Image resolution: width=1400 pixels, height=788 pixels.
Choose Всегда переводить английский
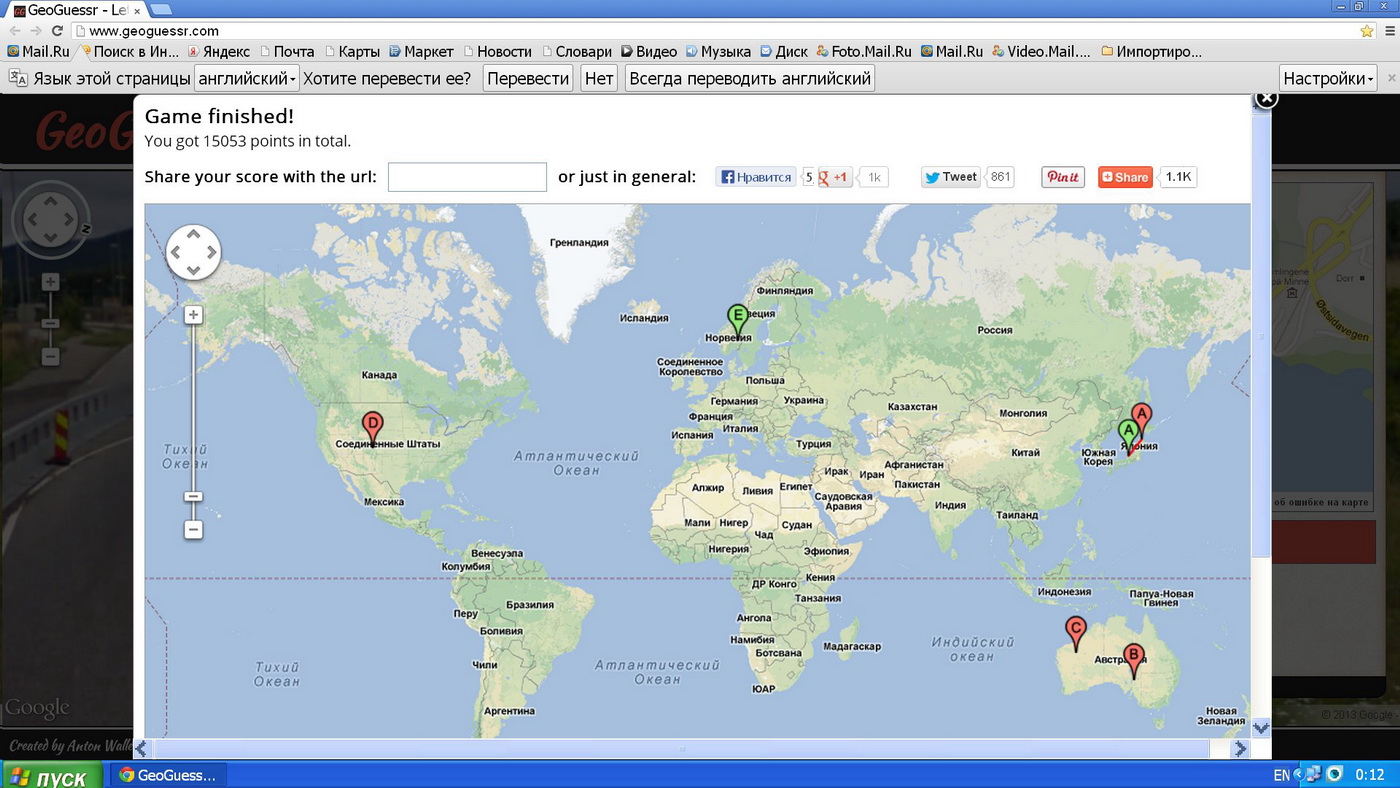pyautogui.click(x=750, y=78)
